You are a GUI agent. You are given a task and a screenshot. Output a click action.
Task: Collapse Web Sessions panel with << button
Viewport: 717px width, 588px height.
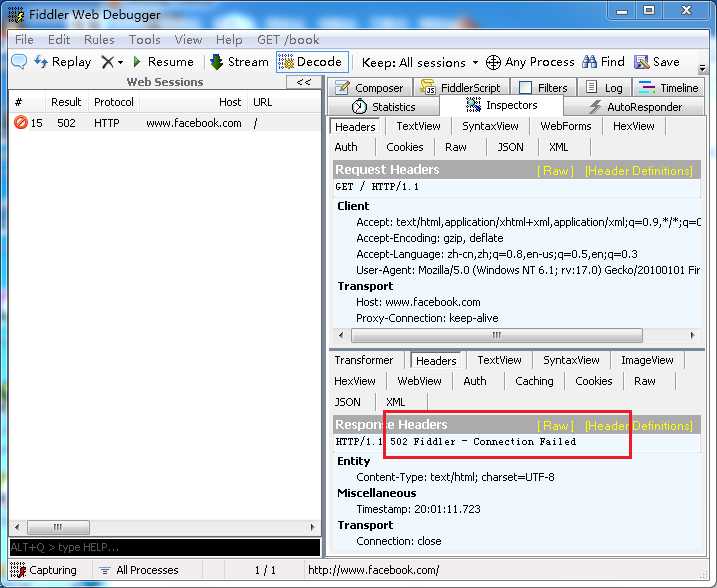pyautogui.click(x=304, y=82)
